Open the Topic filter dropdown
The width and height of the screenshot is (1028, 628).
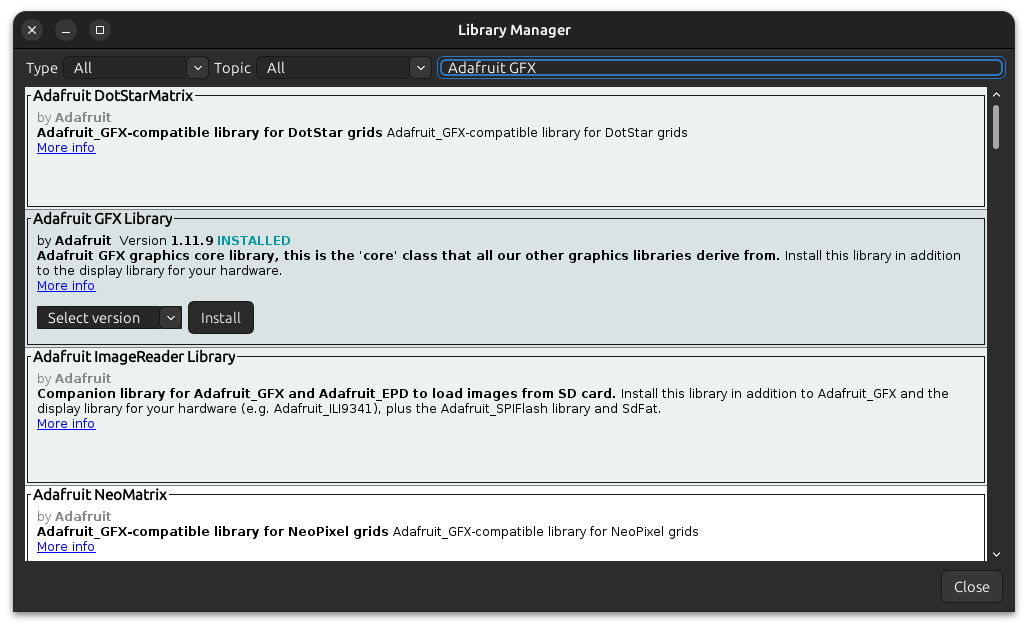click(x=344, y=68)
